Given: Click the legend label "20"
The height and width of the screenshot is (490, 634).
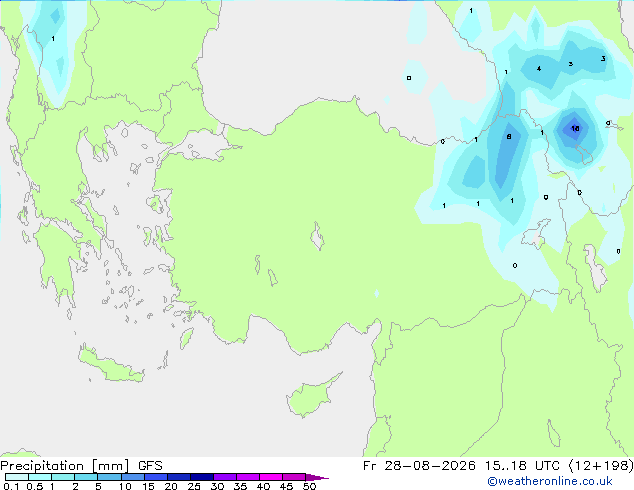Looking at the screenshot, I should (171, 486).
